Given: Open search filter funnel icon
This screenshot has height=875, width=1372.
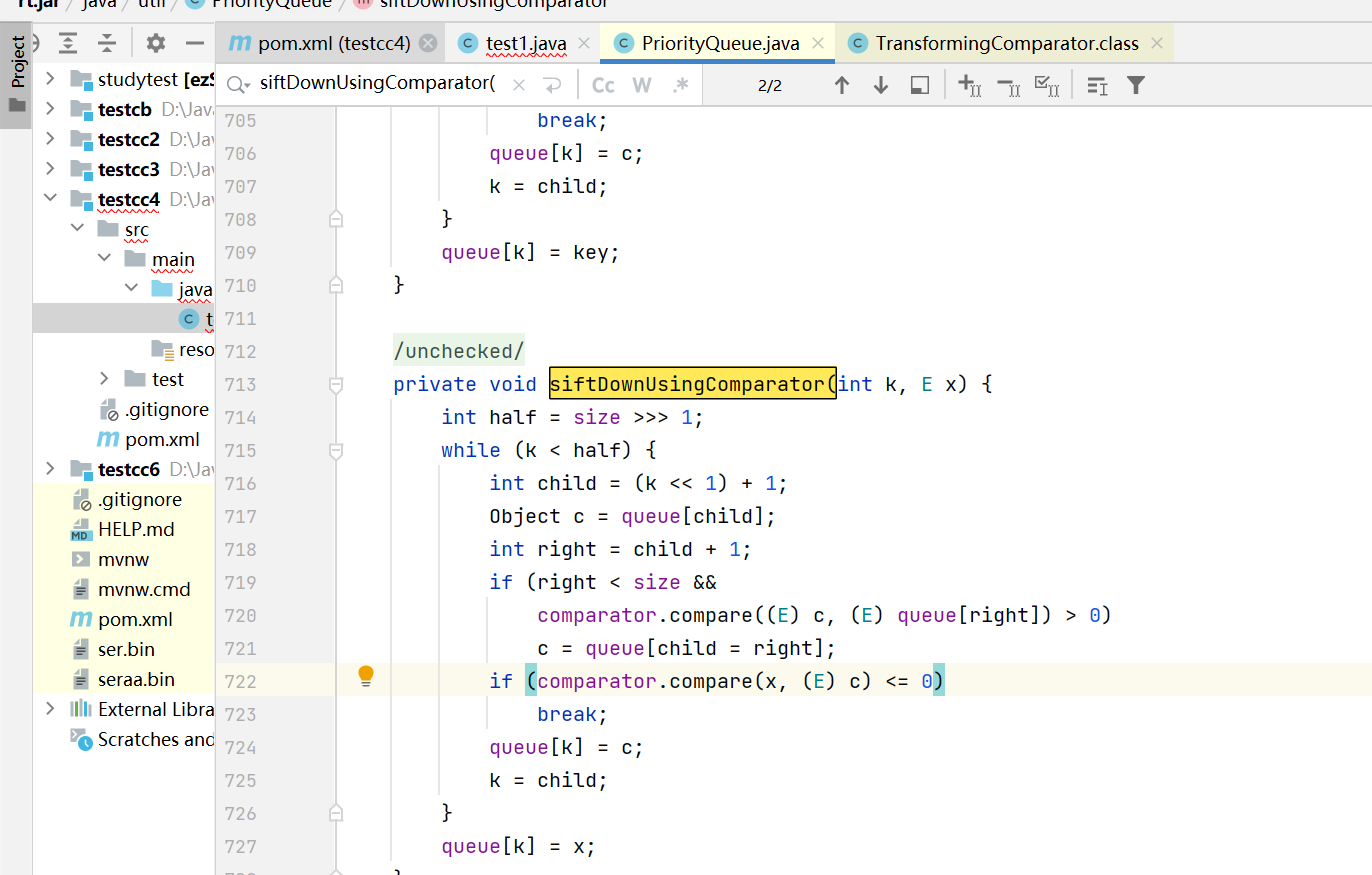Looking at the screenshot, I should point(1135,85).
